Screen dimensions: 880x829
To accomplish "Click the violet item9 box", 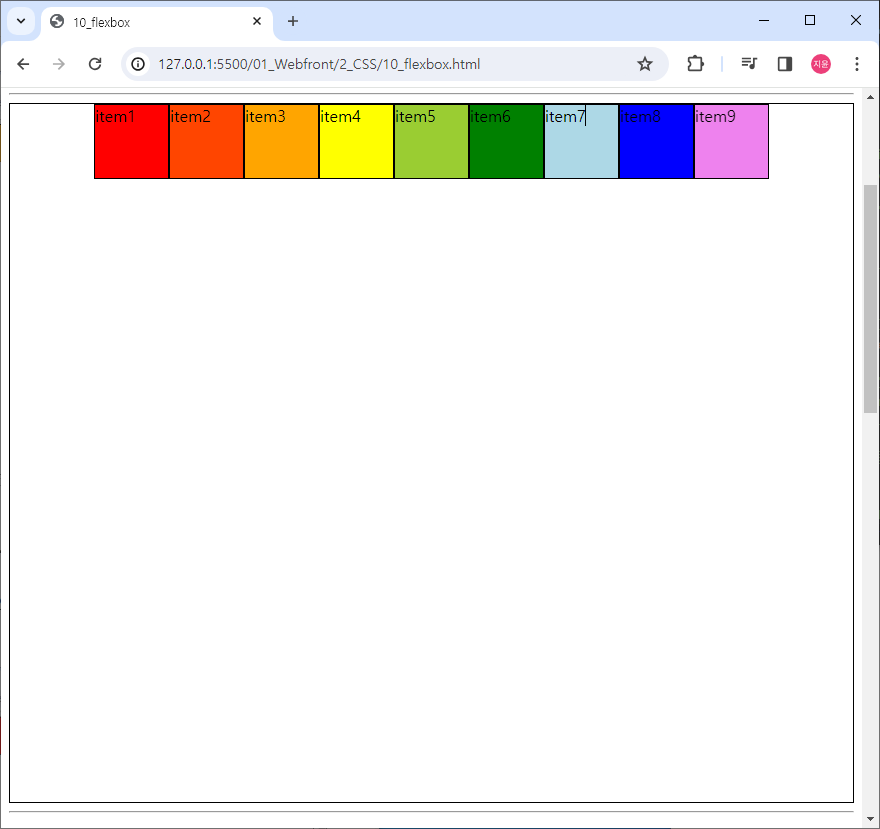I will coord(731,141).
